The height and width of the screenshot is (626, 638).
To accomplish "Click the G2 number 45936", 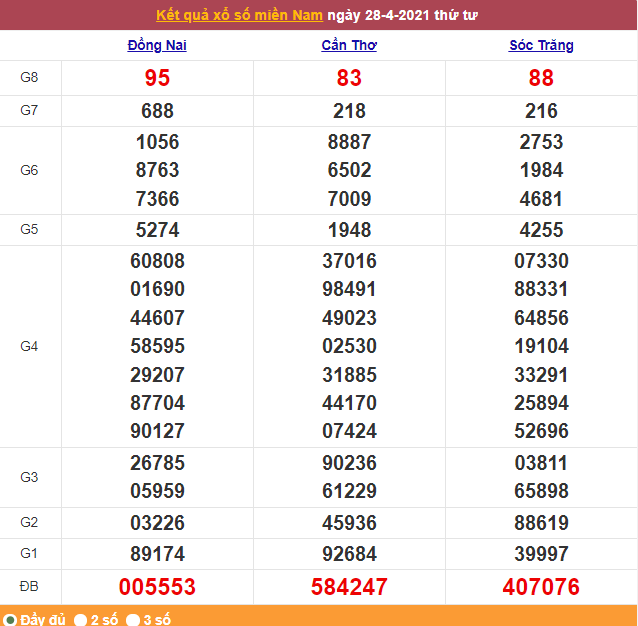I will tap(349, 523).
